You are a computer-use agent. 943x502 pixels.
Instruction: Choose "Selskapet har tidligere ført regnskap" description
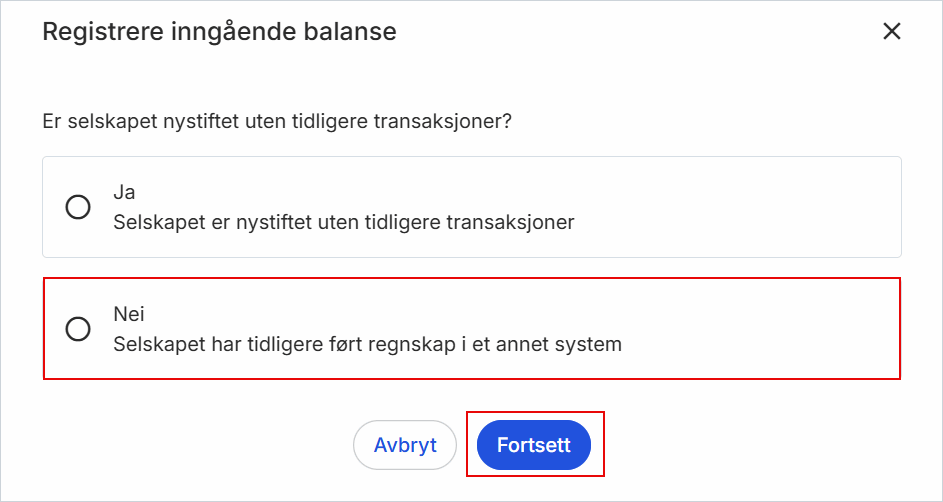[367, 344]
